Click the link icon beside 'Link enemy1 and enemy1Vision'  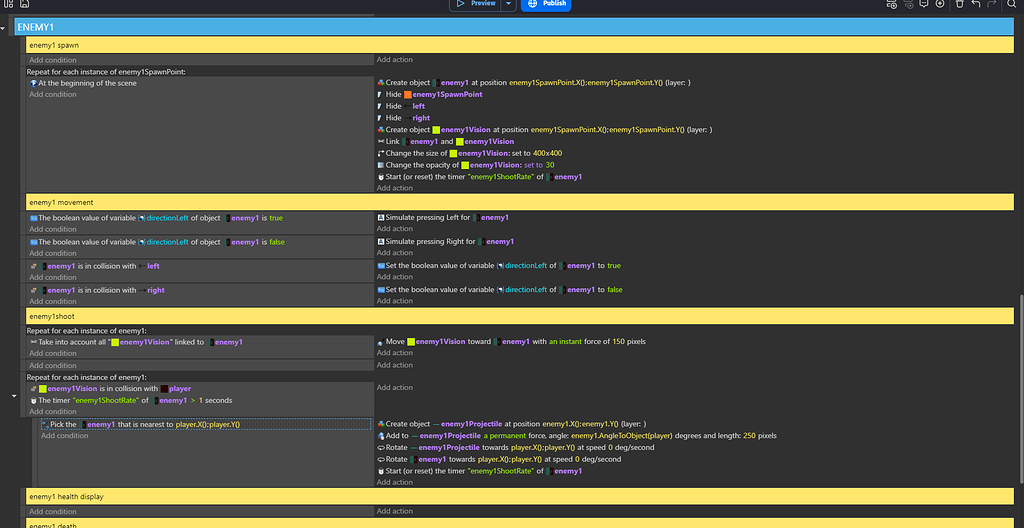(x=381, y=142)
